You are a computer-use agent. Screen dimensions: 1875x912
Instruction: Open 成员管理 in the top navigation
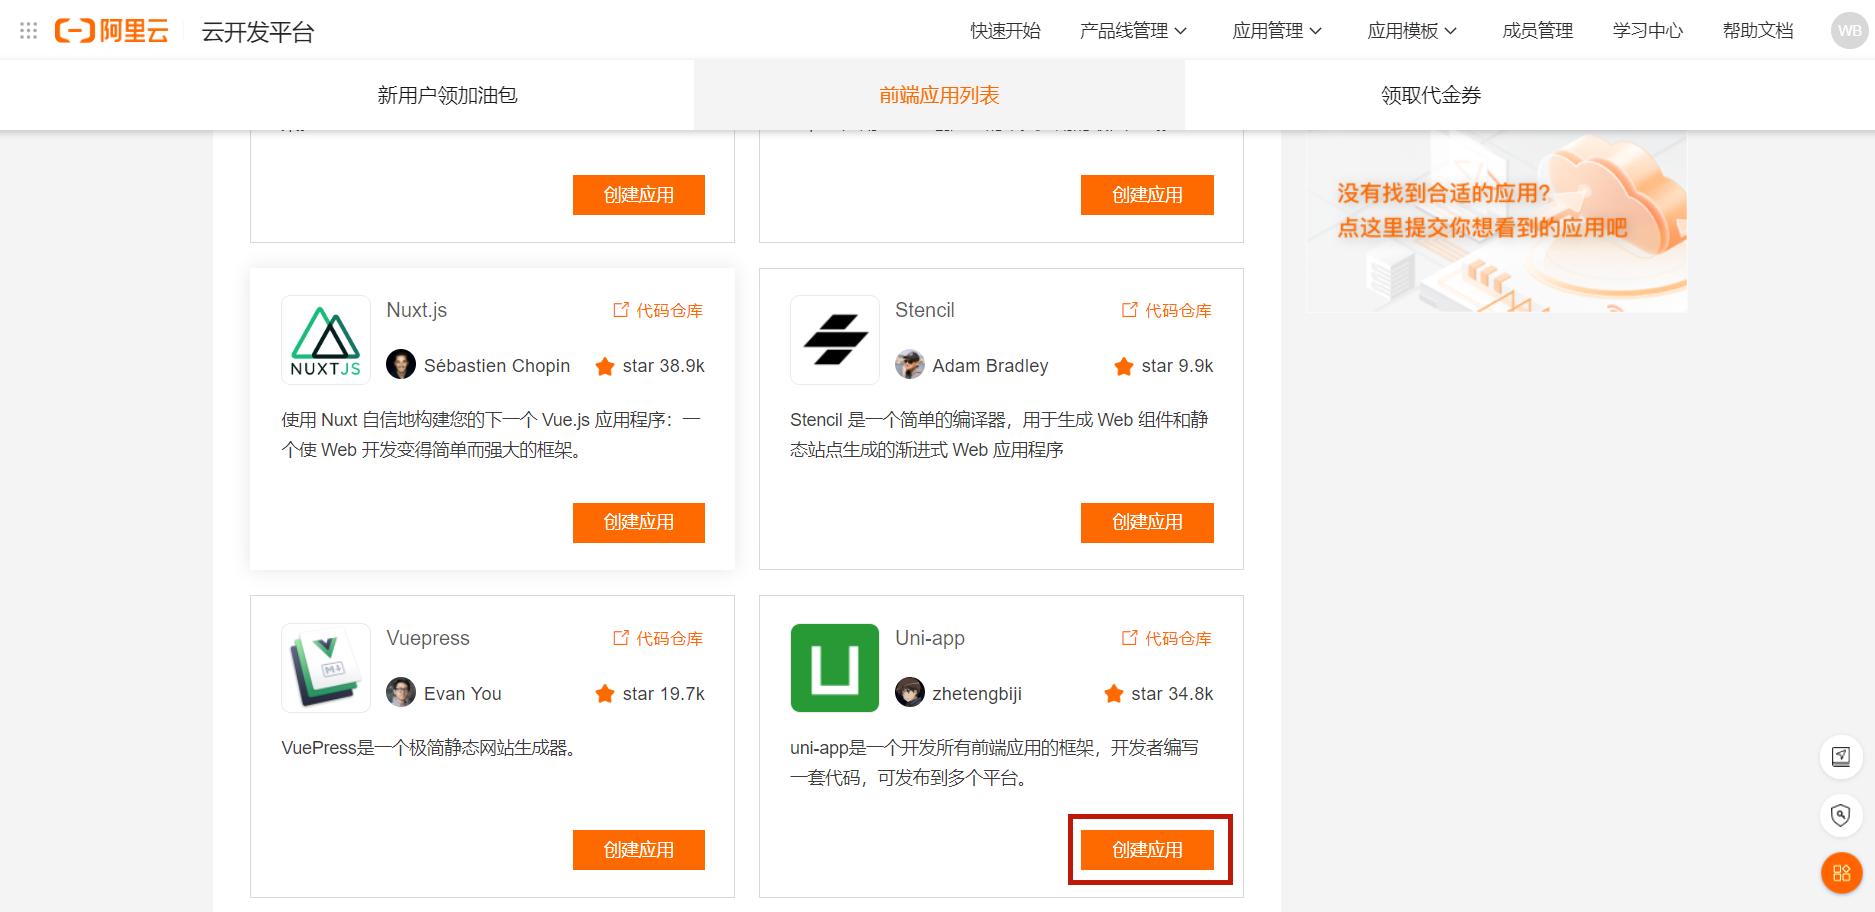1538,31
